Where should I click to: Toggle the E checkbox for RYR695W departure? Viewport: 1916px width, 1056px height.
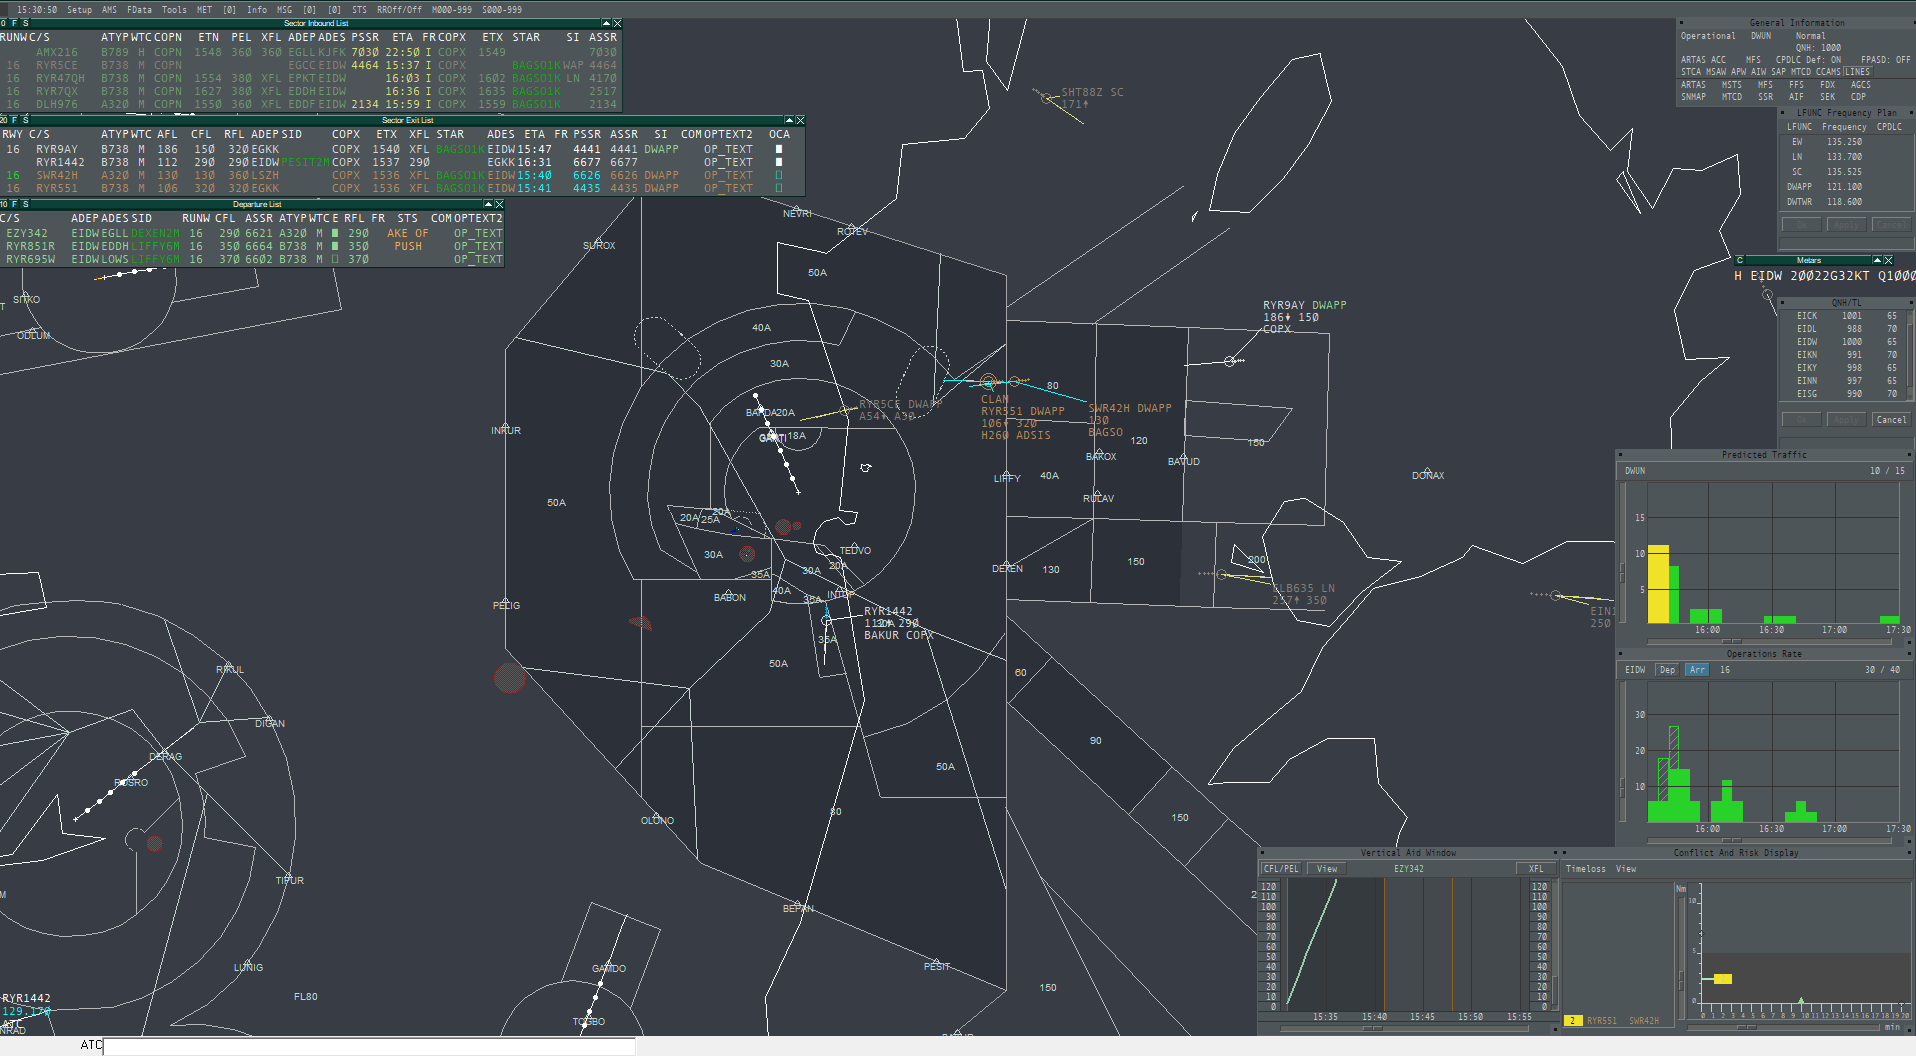[x=335, y=259]
